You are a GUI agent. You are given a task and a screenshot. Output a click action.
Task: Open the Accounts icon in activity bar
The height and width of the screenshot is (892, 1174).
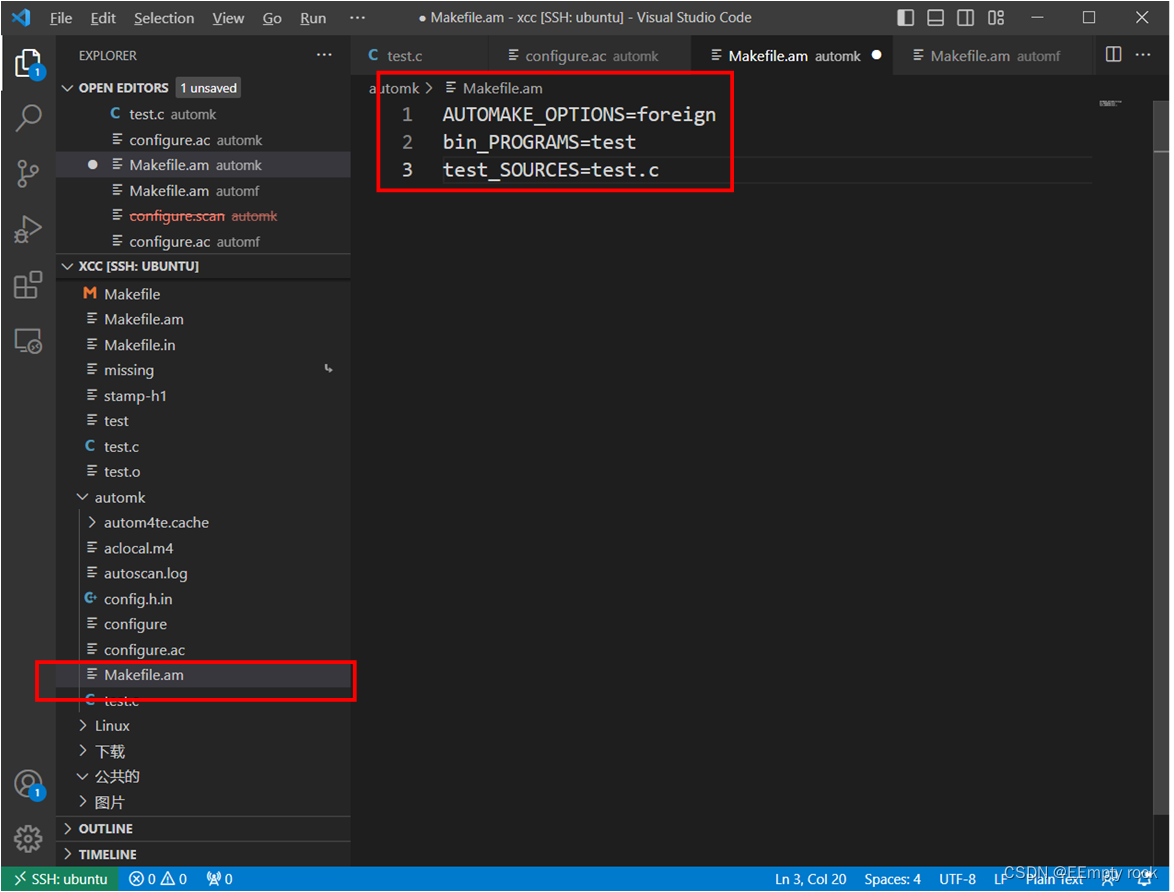(x=27, y=784)
